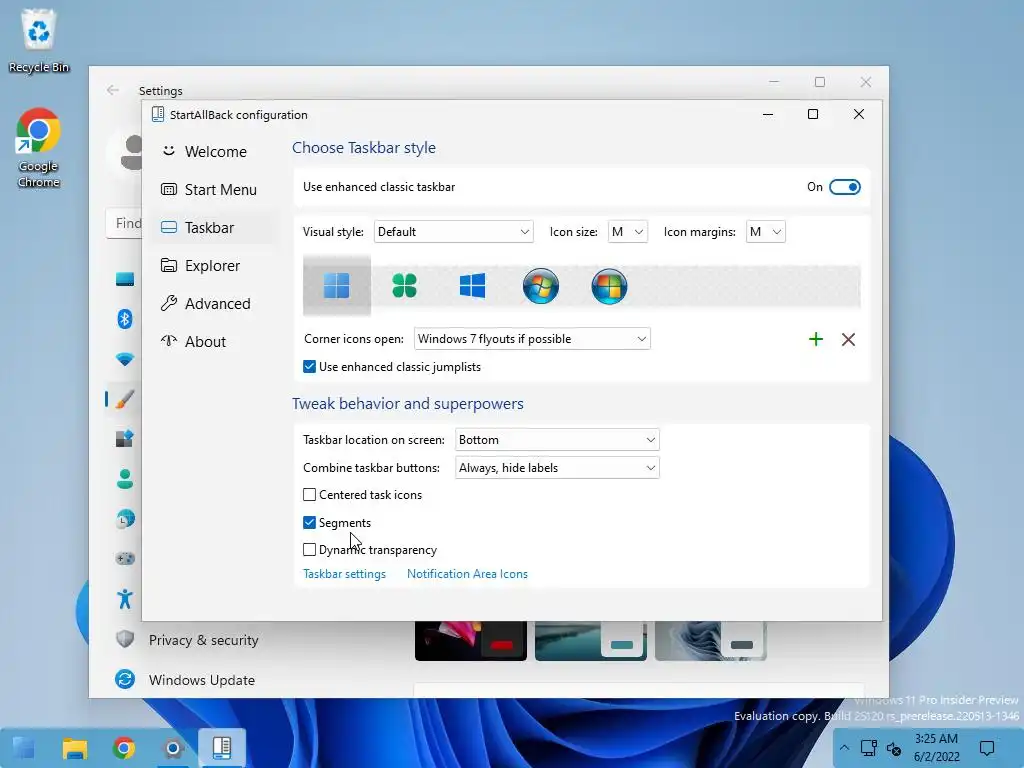The image size is (1024, 768).
Task: Click the Start button on taskbar
Action: point(24,748)
